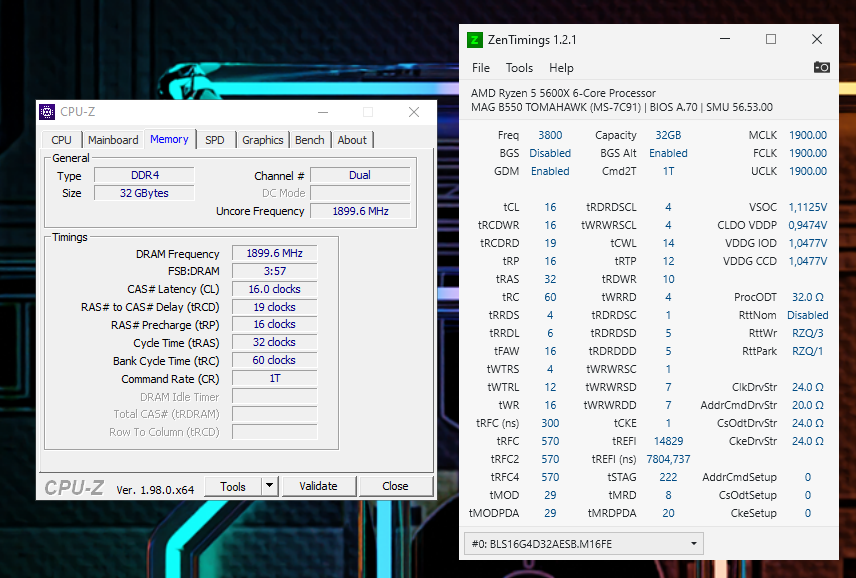
Task: Click the Size 32 GBytes field
Action: (144, 193)
